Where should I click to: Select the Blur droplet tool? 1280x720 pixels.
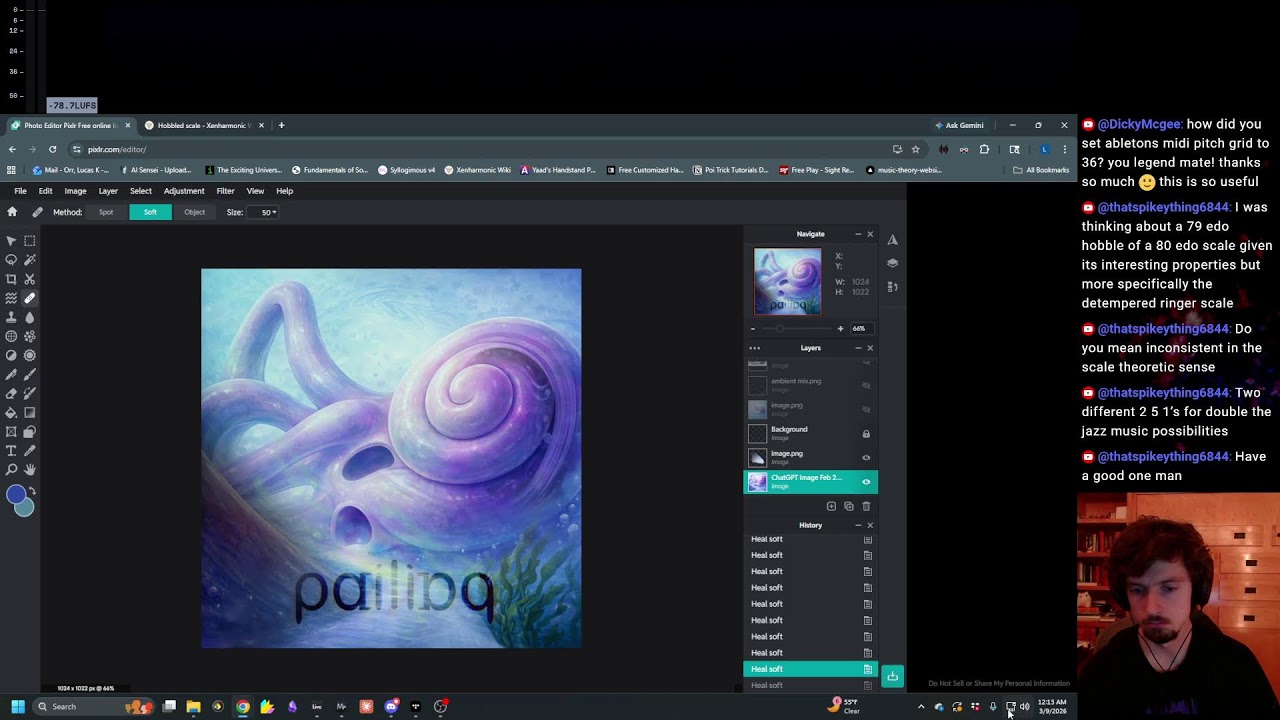(30, 317)
